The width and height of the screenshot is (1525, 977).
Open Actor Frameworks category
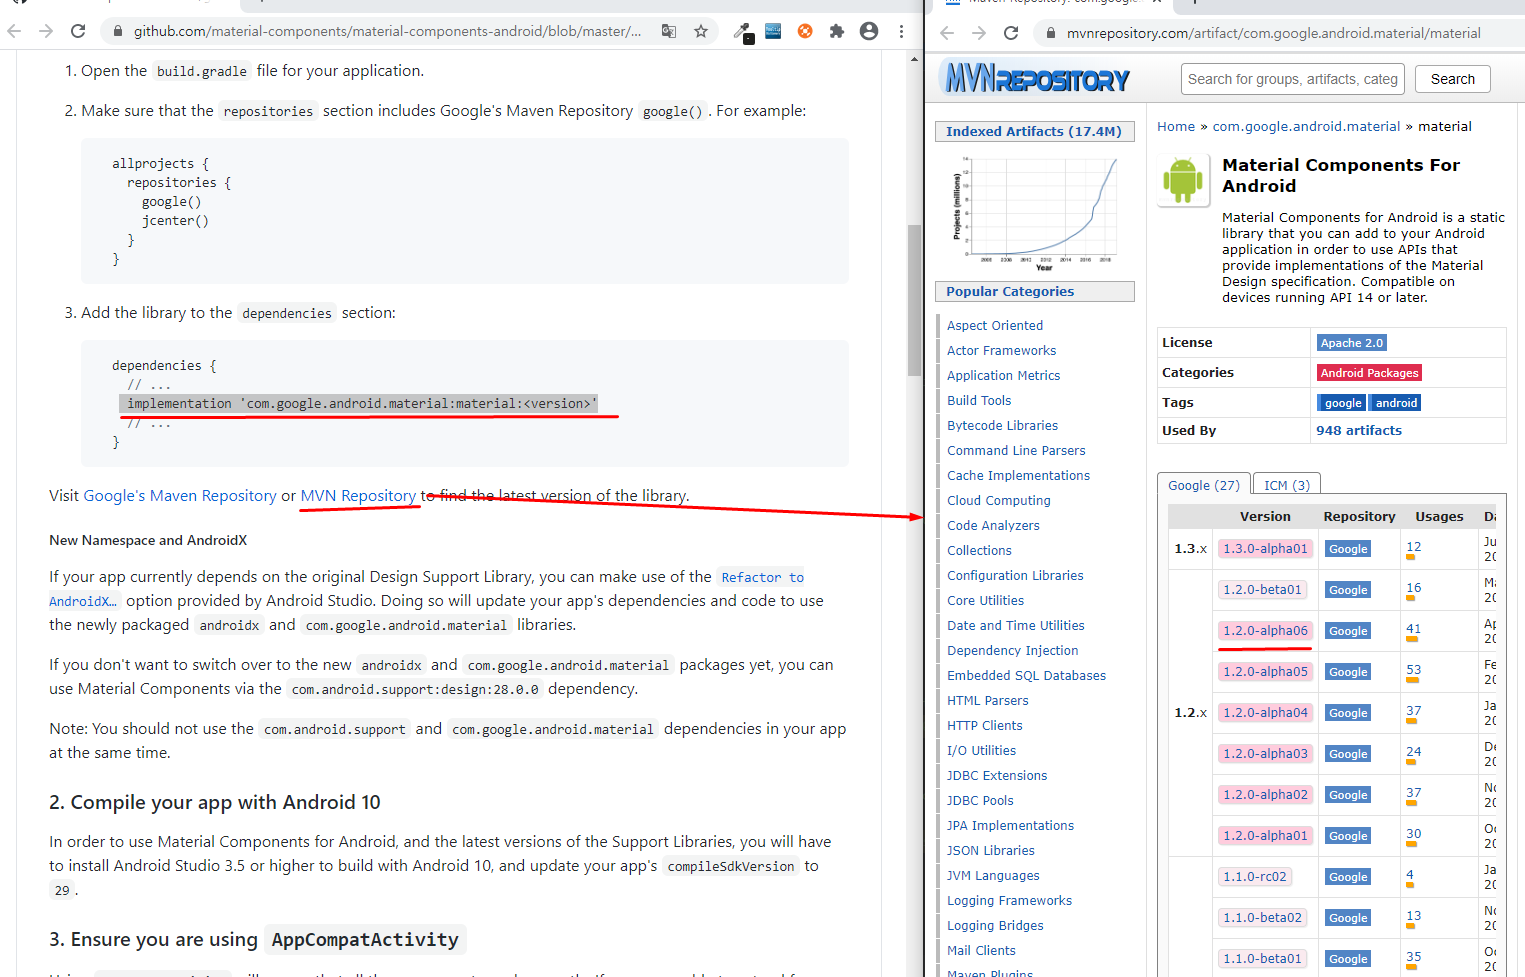(1001, 351)
